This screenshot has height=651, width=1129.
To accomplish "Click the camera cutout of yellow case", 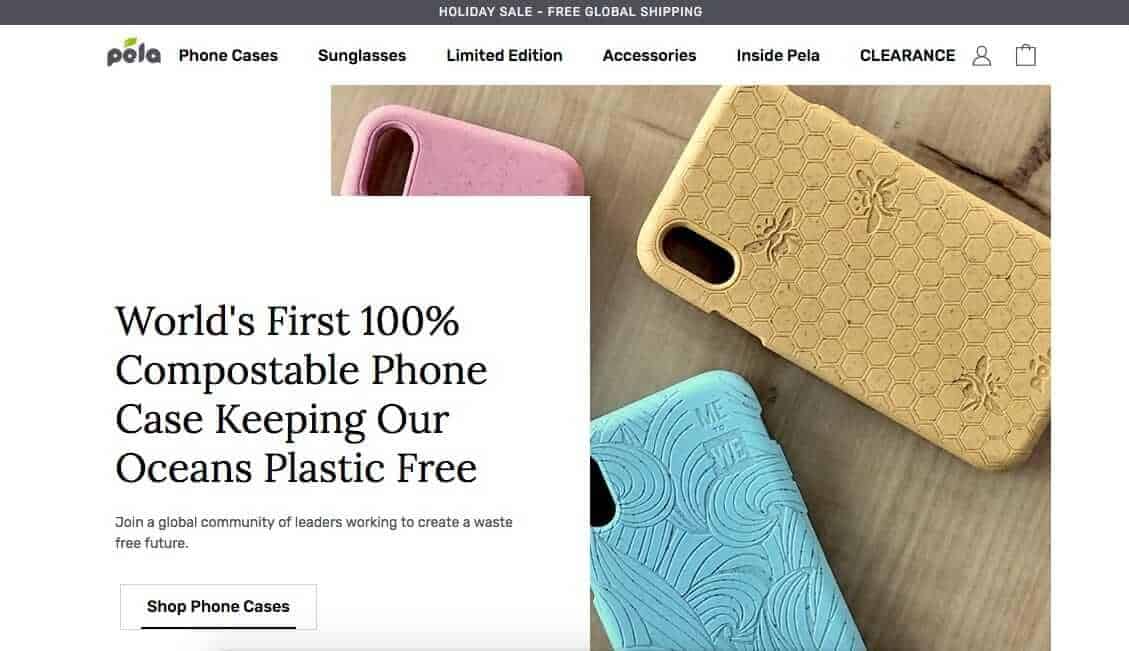I will 698,257.
